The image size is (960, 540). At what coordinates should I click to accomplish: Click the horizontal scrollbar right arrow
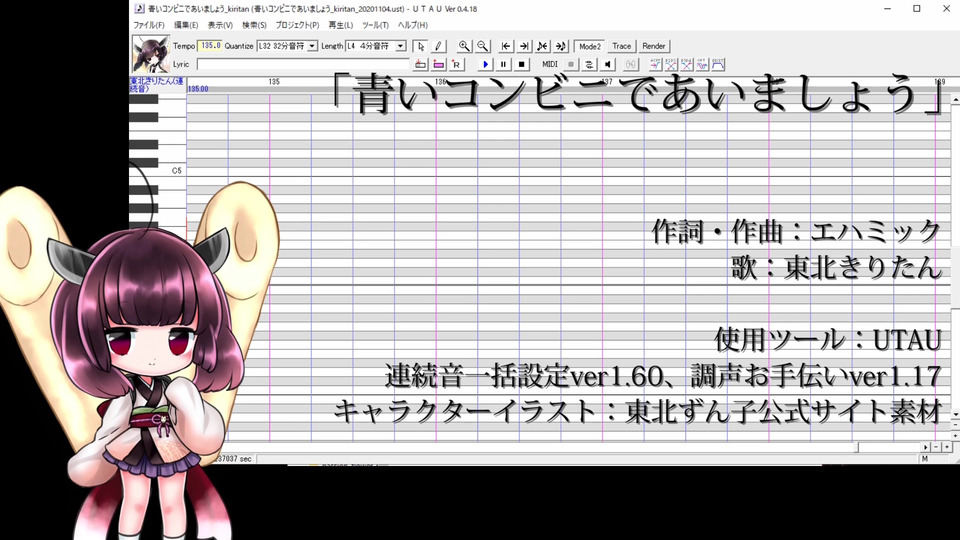click(926, 448)
